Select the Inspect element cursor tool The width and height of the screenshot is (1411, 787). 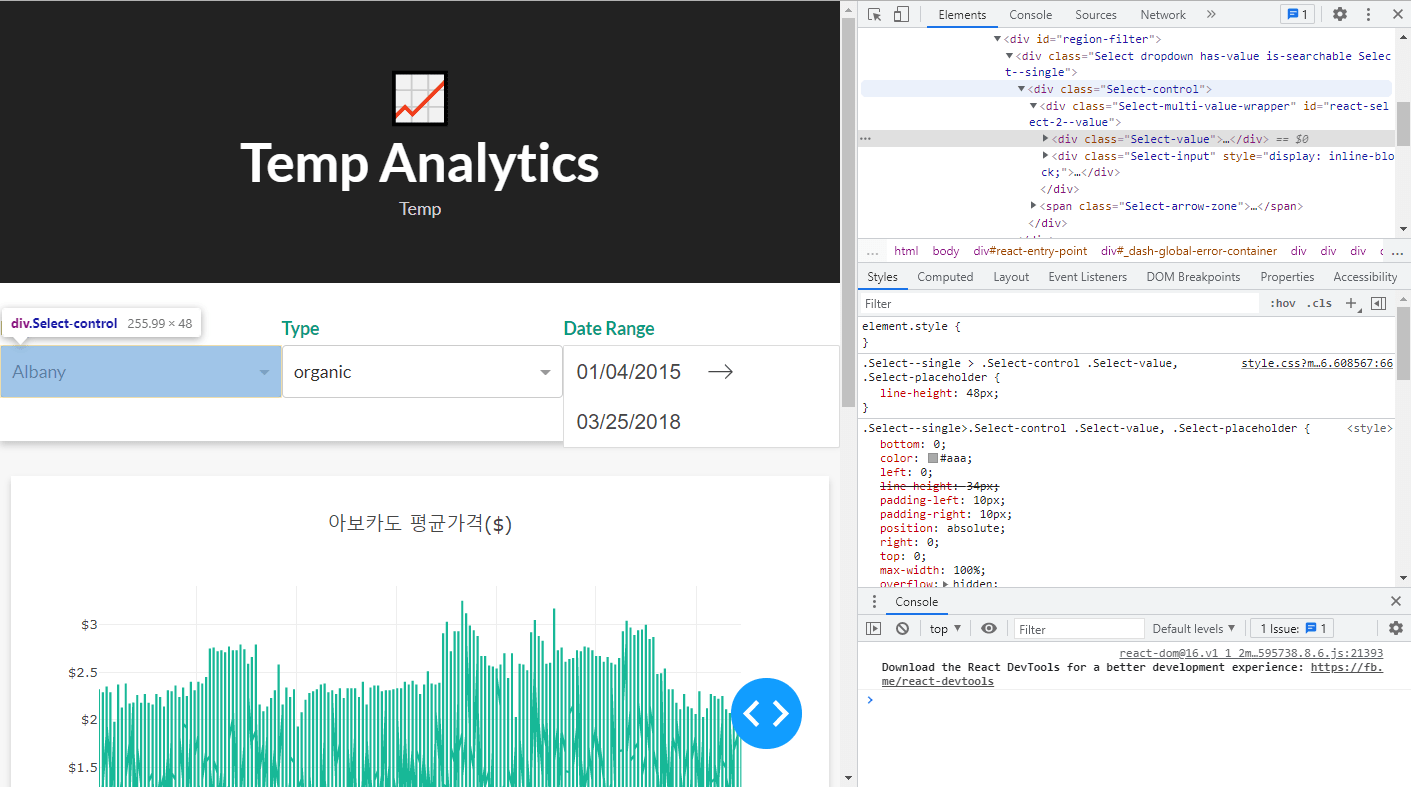(874, 14)
